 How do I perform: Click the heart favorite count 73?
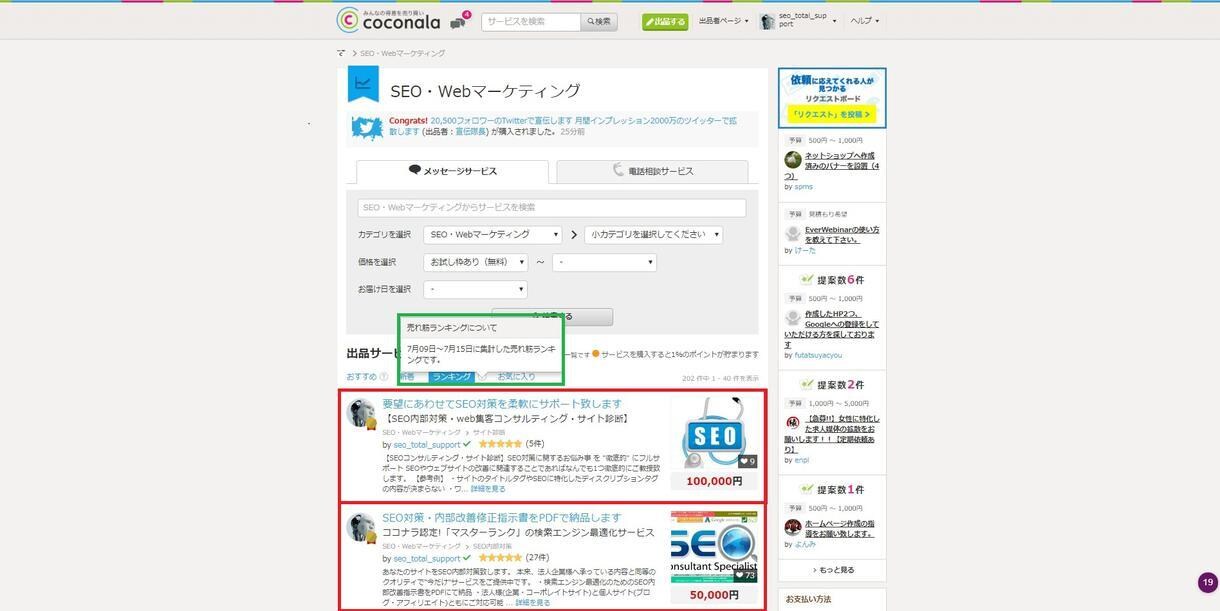tap(746, 575)
